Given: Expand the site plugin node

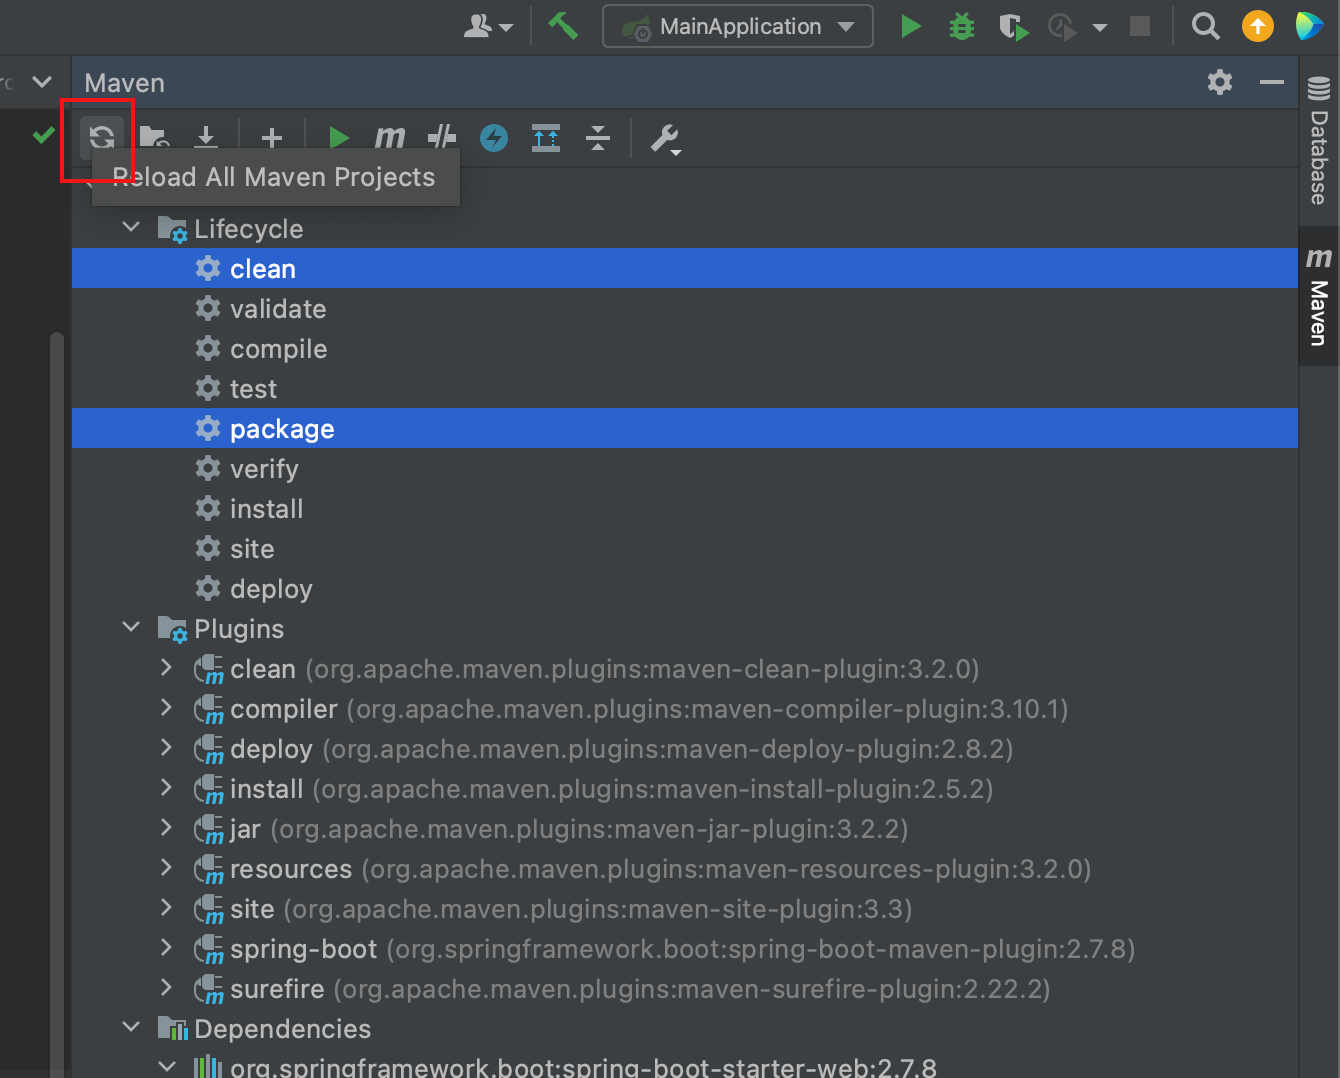Looking at the screenshot, I should [166, 907].
